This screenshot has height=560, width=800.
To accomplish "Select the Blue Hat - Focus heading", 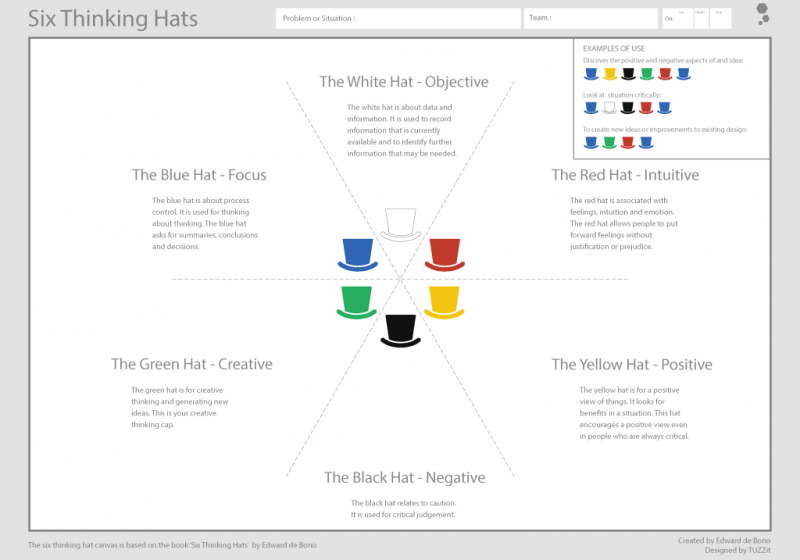I will click(199, 175).
